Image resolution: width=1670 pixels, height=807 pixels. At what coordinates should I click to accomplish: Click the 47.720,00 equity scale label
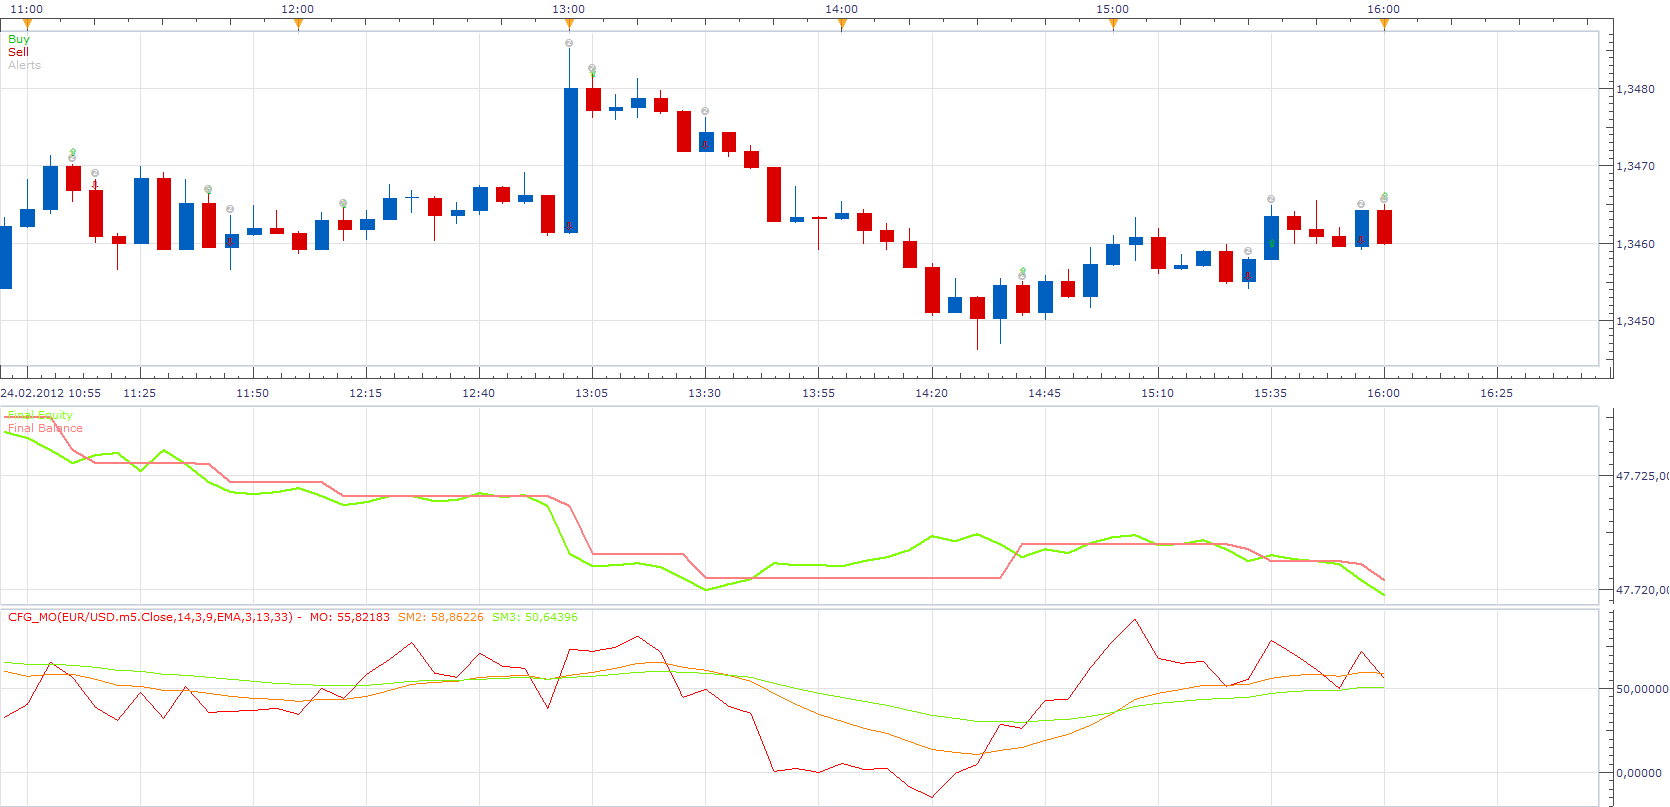pos(1643,590)
